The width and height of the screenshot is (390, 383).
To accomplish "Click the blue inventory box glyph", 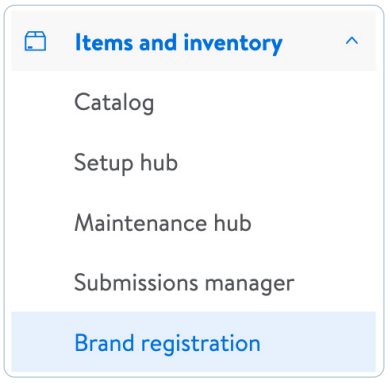I will (x=35, y=41).
